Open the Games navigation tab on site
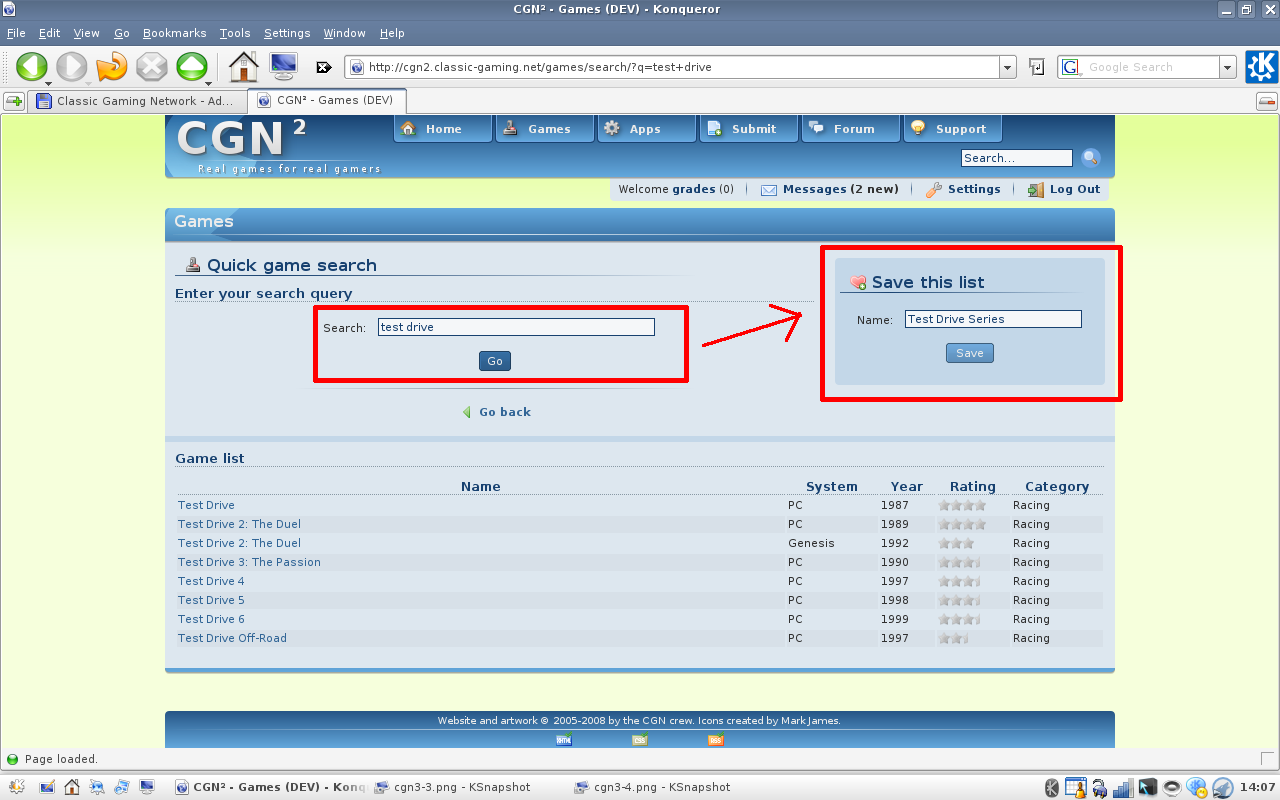Viewport: 1280px width, 800px height. point(544,129)
